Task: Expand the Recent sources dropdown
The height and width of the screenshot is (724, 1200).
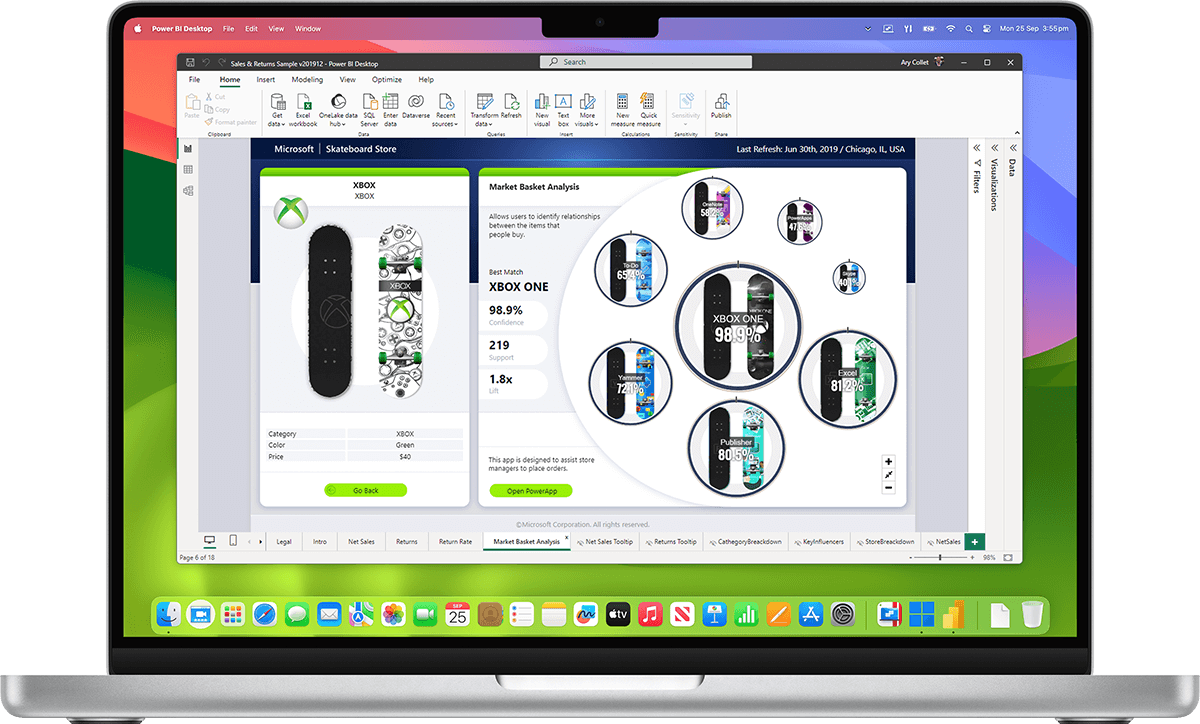Action: click(447, 110)
